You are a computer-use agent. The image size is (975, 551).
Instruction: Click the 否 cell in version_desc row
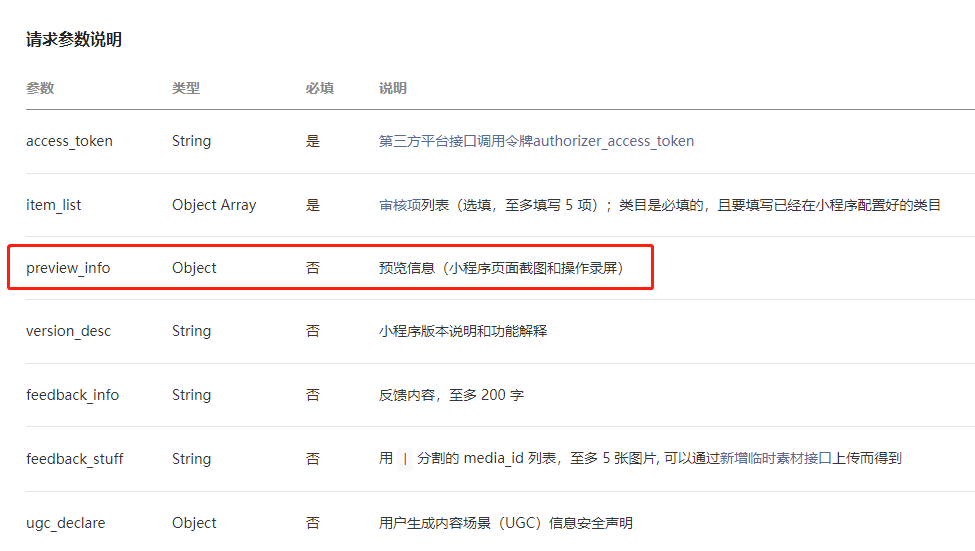pos(313,331)
